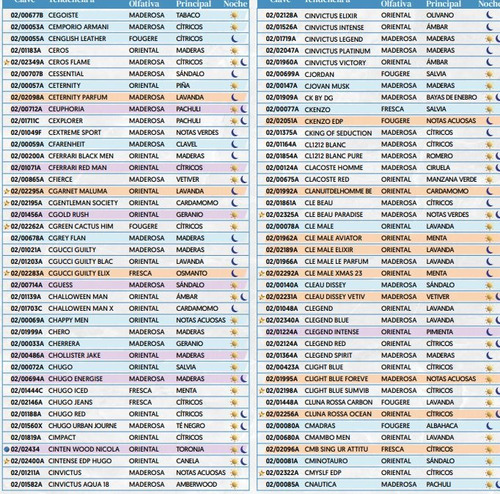Click the moon icon in CLEGEND INTENSE row
This screenshot has height=494, width=500.
[x=490, y=332]
